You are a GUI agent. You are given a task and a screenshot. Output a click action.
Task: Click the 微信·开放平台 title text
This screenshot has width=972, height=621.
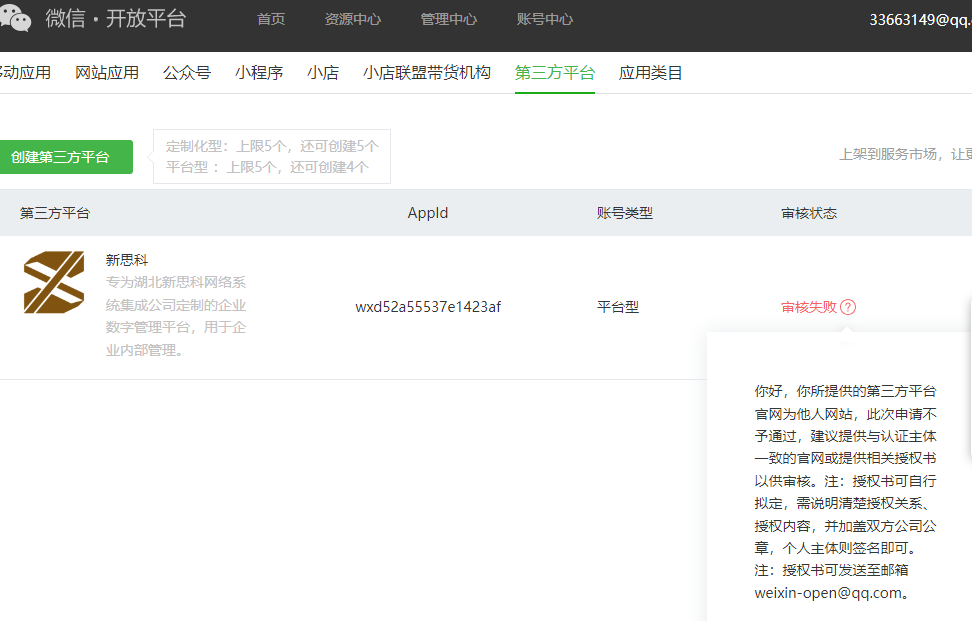coord(115,19)
